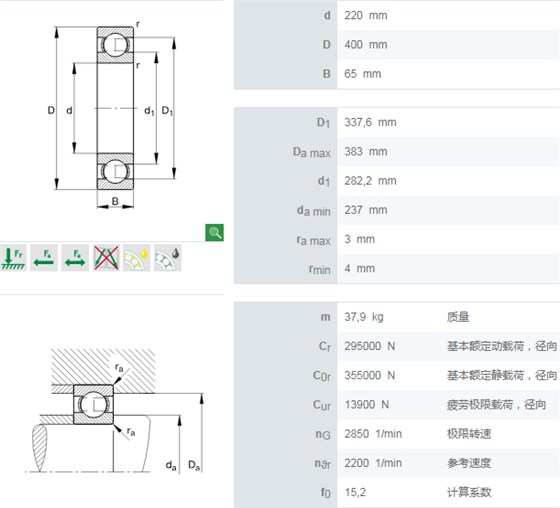The width and height of the screenshot is (560, 508).
Task: Click the nG parameter label
Action: [x=322, y=434]
